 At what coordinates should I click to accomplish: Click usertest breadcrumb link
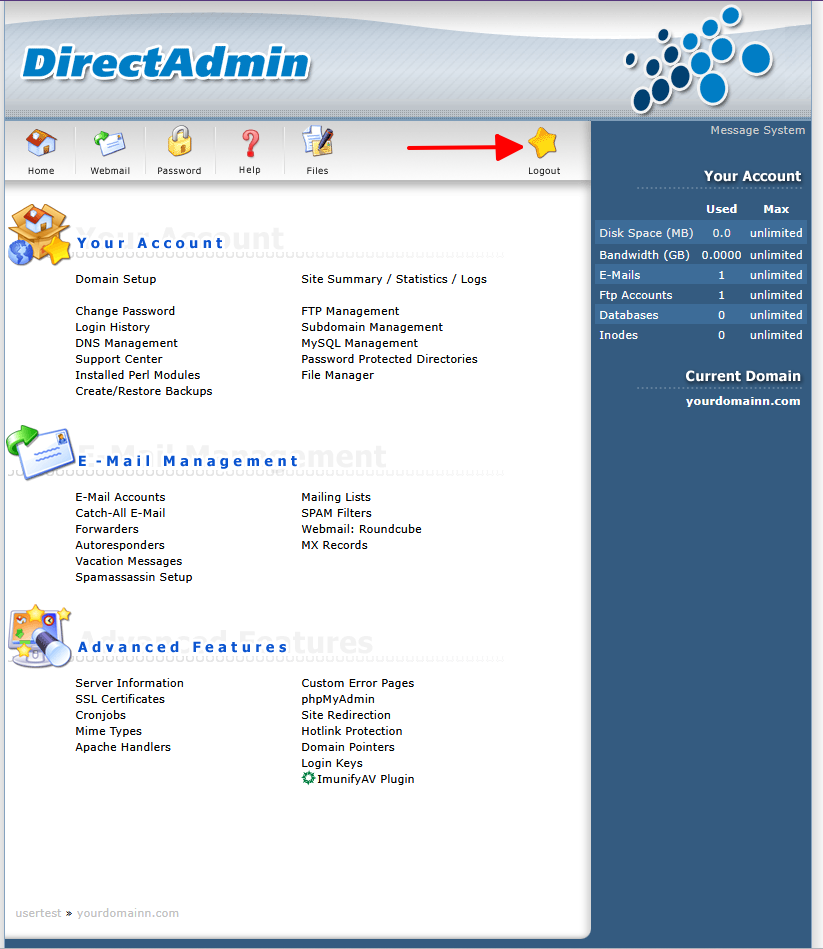[x=38, y=913]
